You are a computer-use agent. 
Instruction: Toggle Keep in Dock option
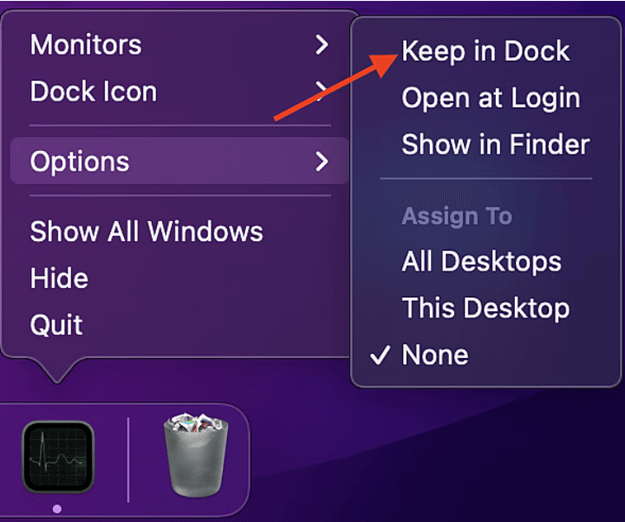click(x=485, y=51)
